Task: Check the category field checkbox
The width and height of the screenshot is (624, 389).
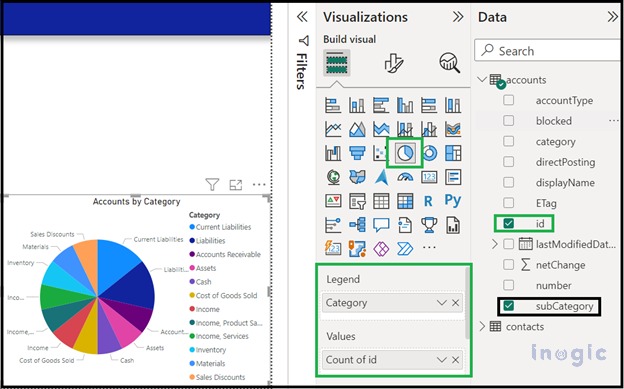Action: coord(508,141)
